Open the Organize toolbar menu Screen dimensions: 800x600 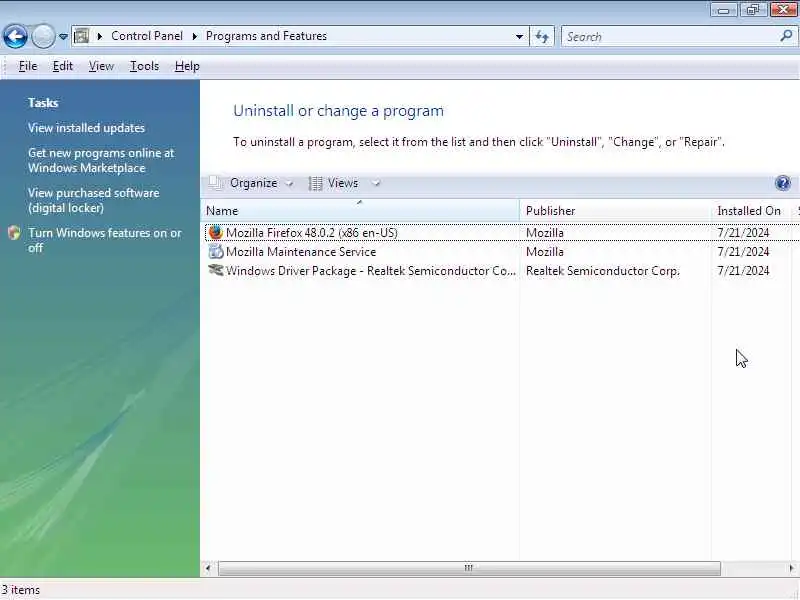coord(254,183)
